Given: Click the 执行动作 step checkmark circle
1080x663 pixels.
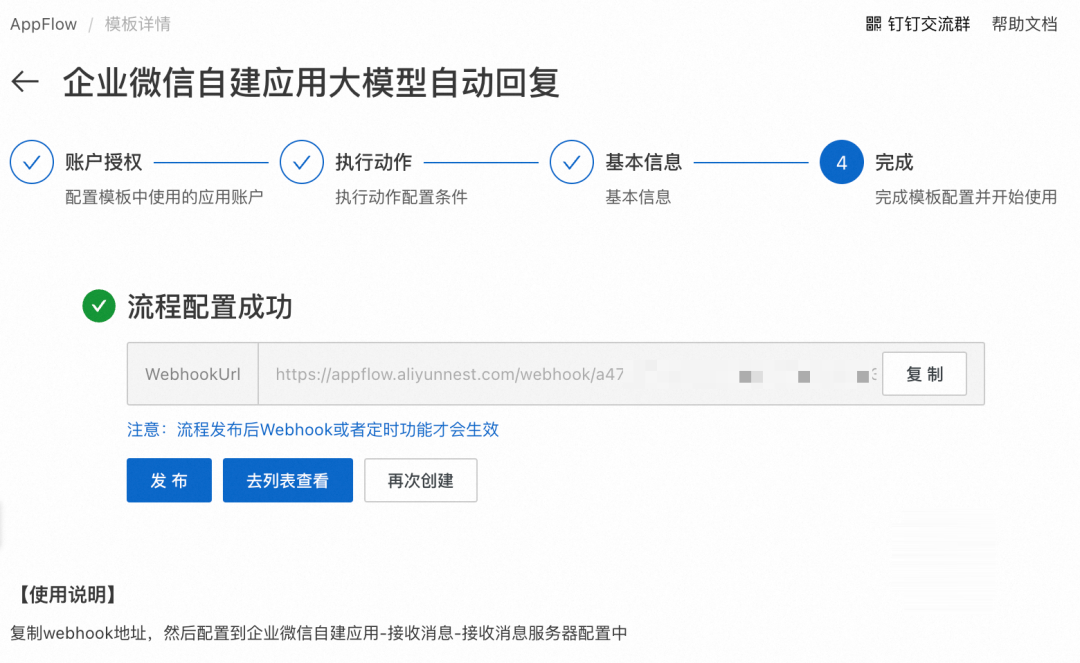Looking at the screenshot, I should 302,162.
